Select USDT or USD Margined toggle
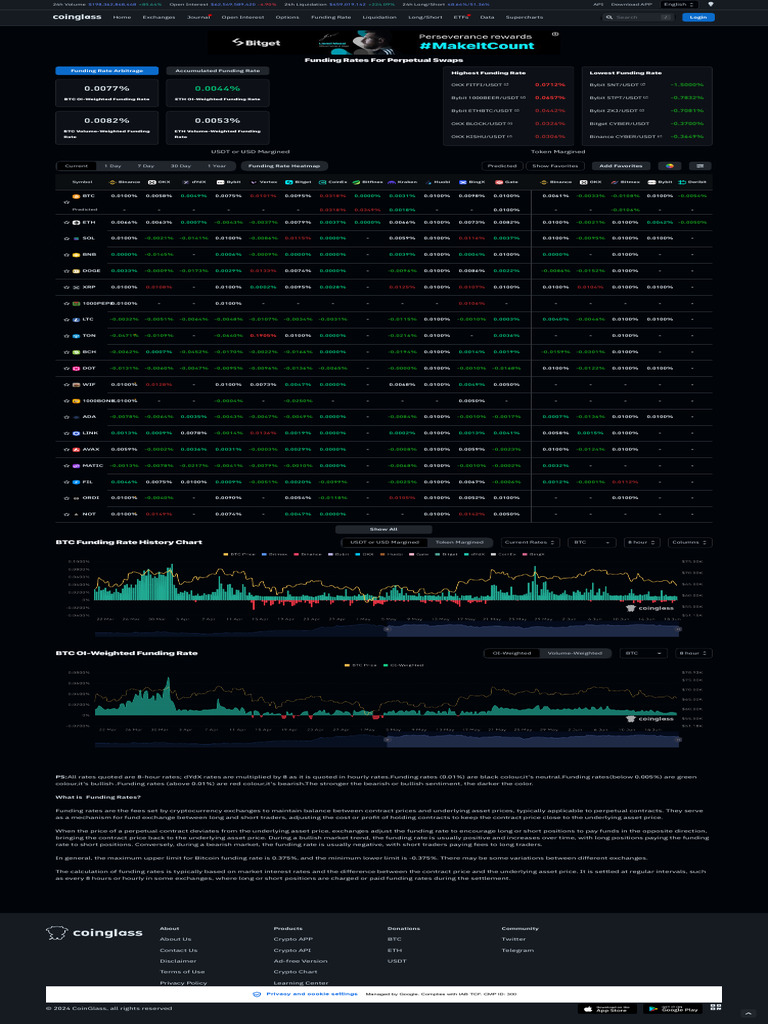The width and height of the screenshot is (768, 1024). [384, 542]
